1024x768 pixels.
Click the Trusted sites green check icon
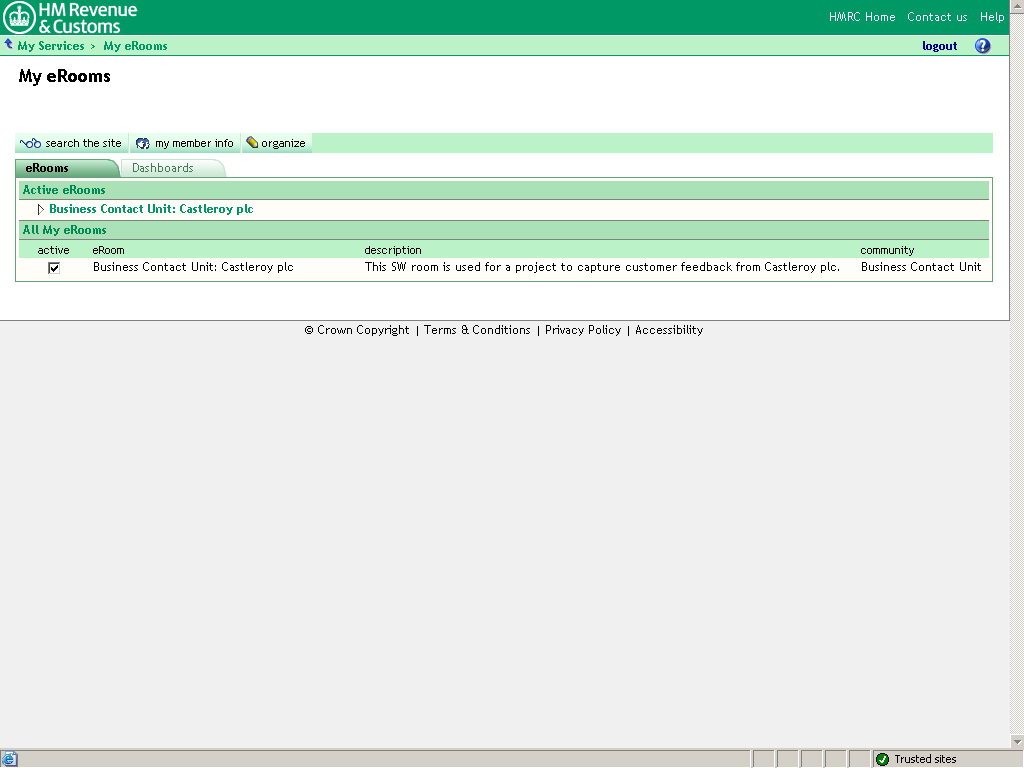(x=882, y=759)
